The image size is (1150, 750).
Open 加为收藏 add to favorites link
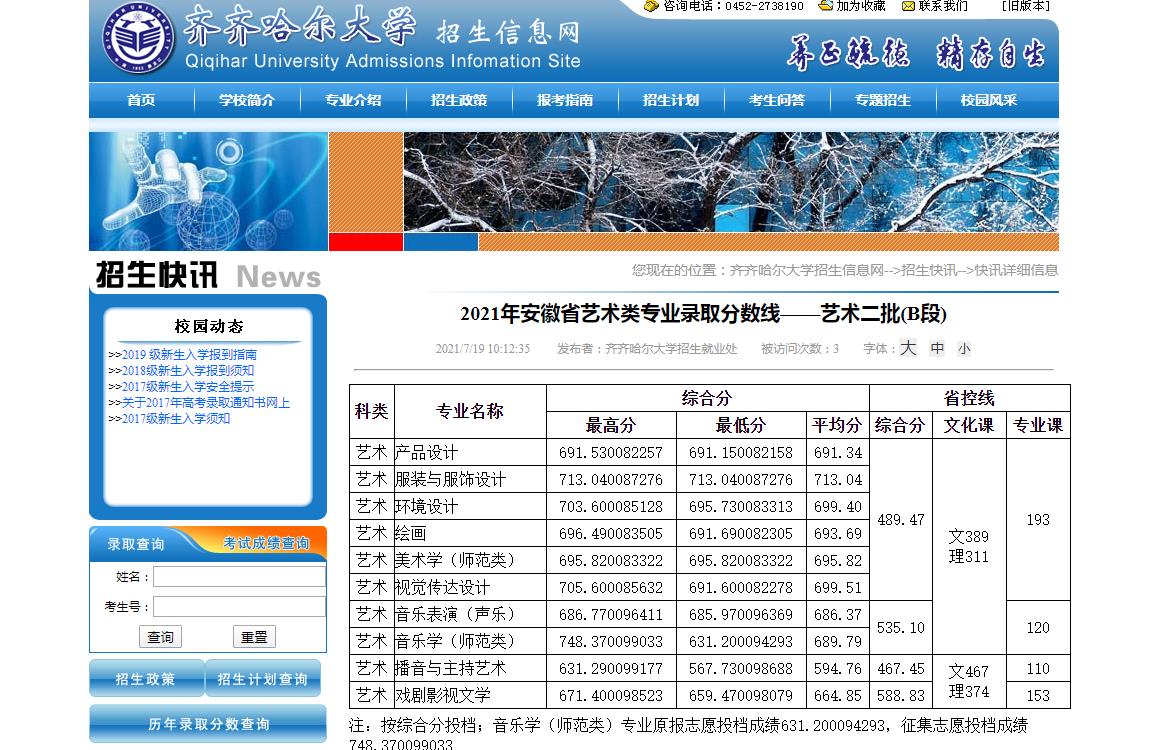point(860,6)
